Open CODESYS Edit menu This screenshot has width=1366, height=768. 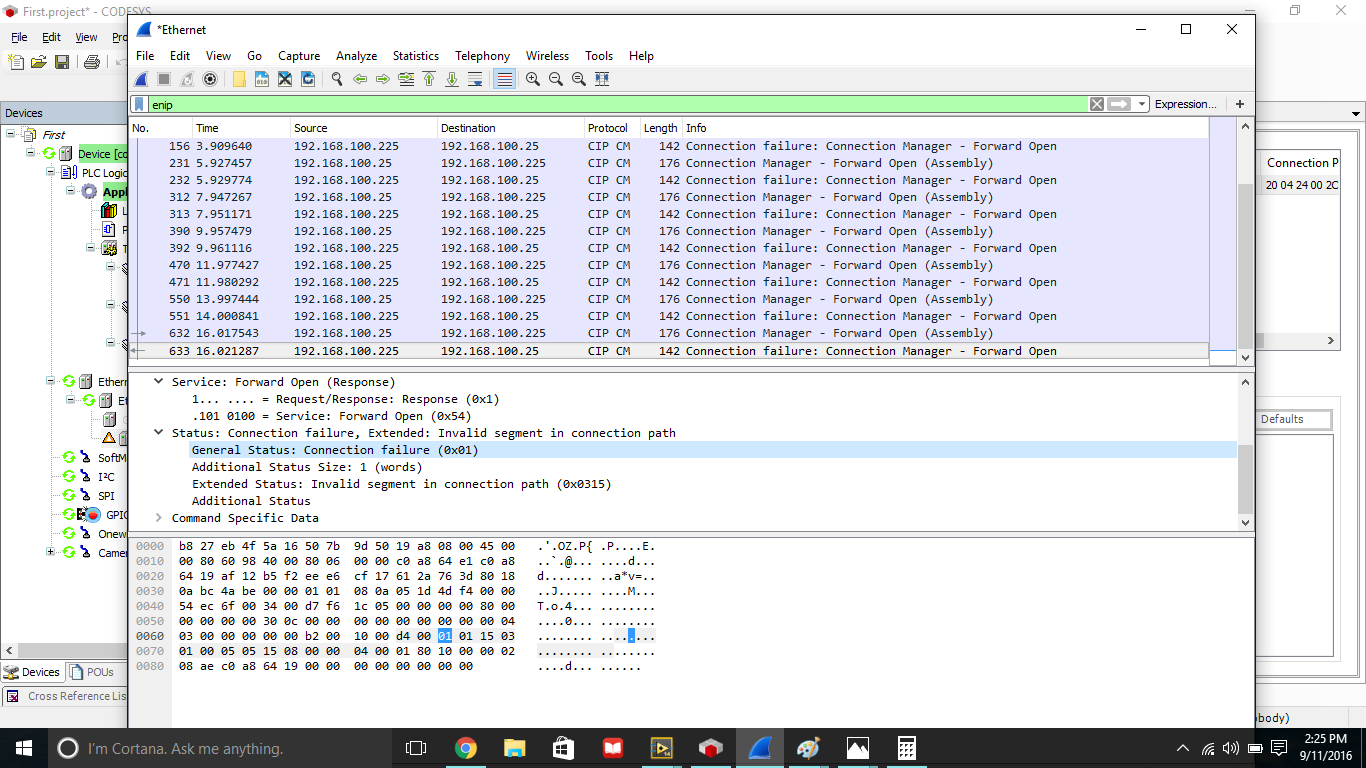pos(51,37)
